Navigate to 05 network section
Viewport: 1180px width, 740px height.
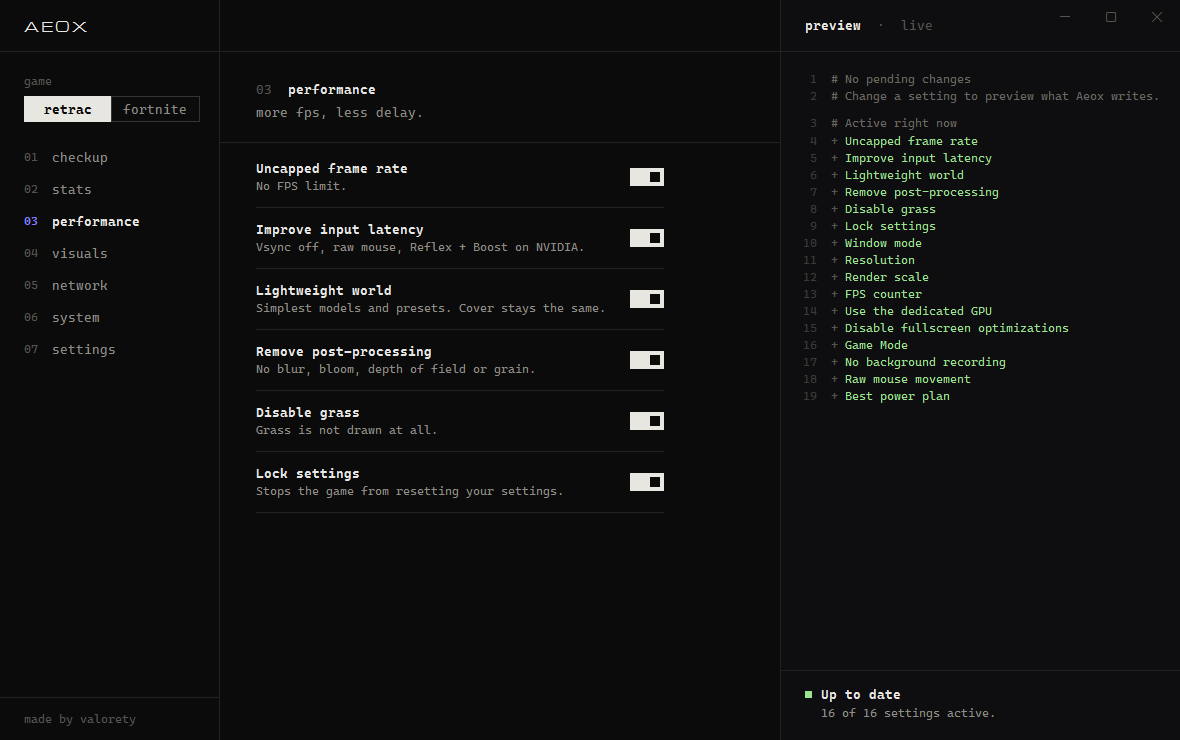66,285
